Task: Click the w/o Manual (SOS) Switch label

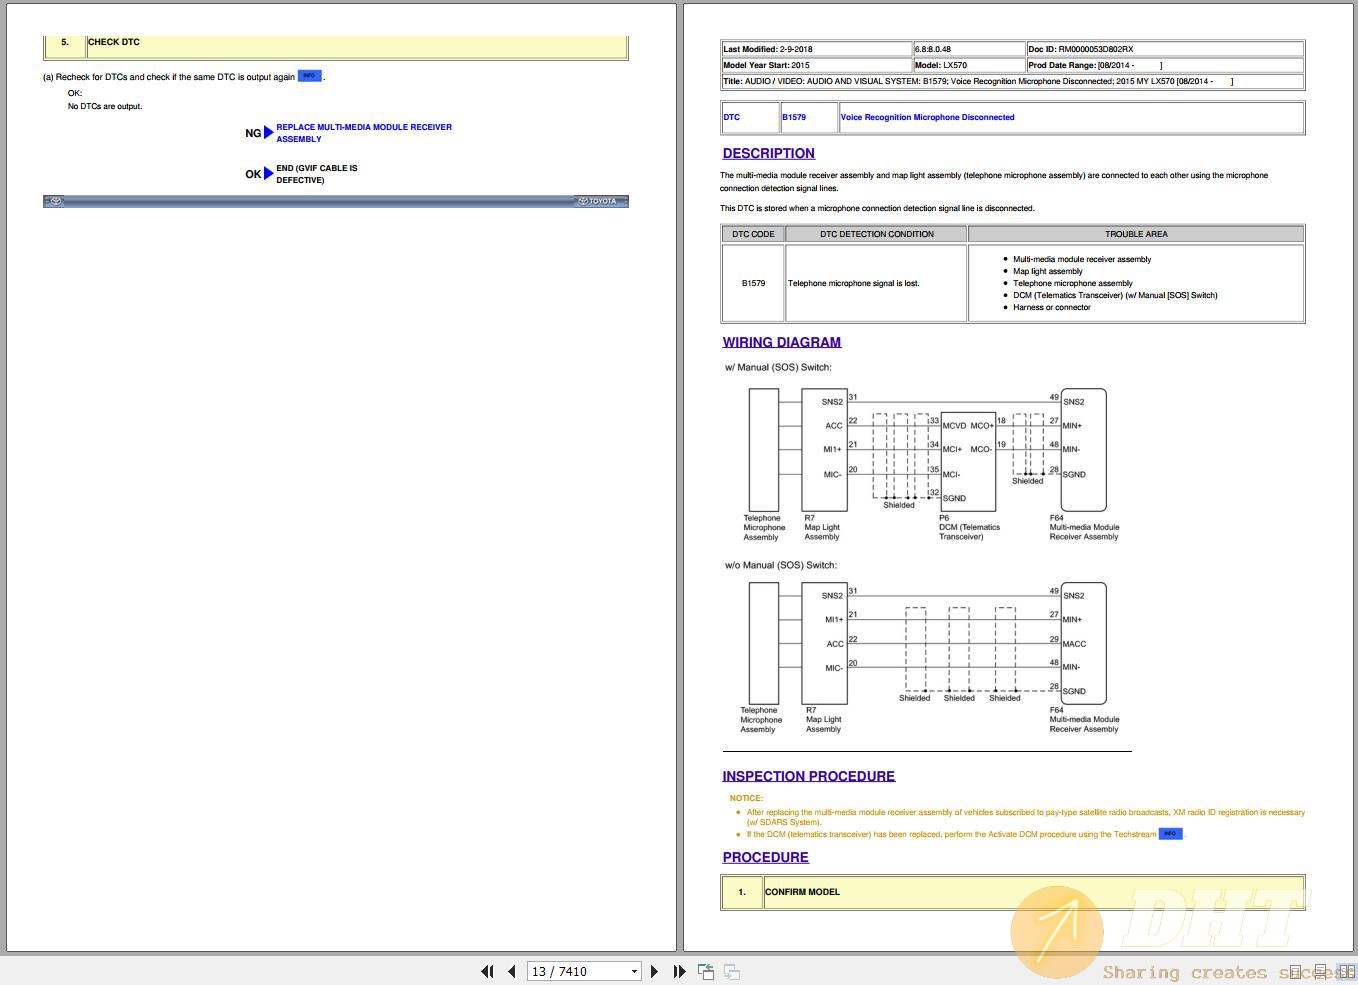Action: [x=781, y=565]
